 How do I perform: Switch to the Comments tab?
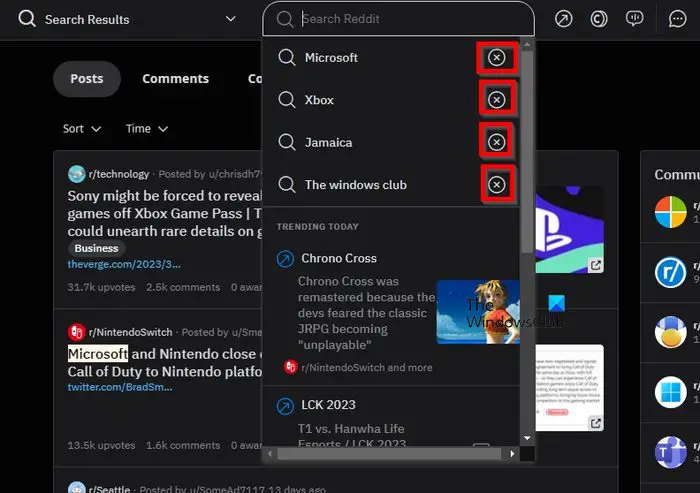pos(175,79)
